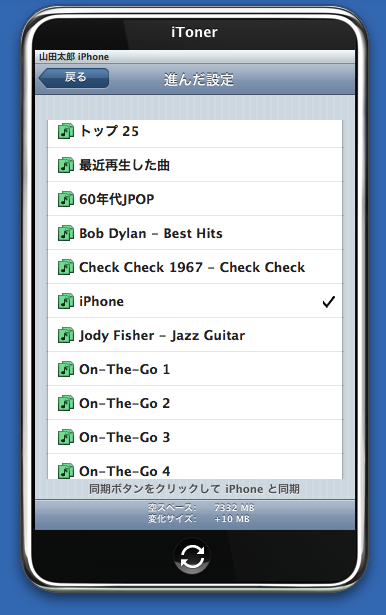Screen dimensions: 386x615
Task: Click the playlist icon beside iPhone
Action: [66, 301]
